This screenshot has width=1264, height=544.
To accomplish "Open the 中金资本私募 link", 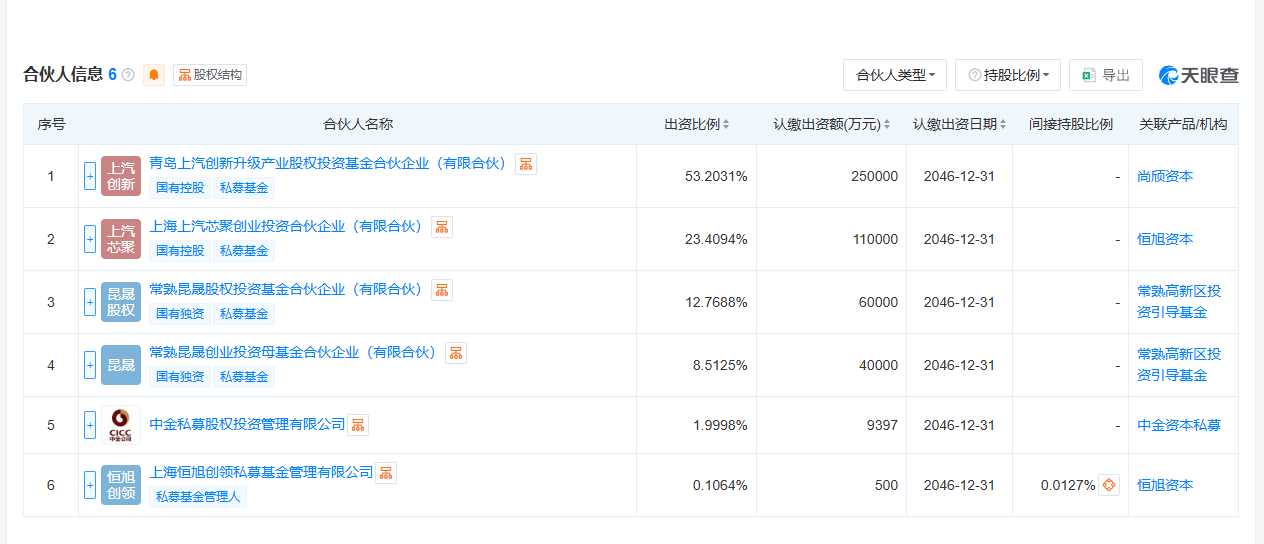I will (1179, 425).
